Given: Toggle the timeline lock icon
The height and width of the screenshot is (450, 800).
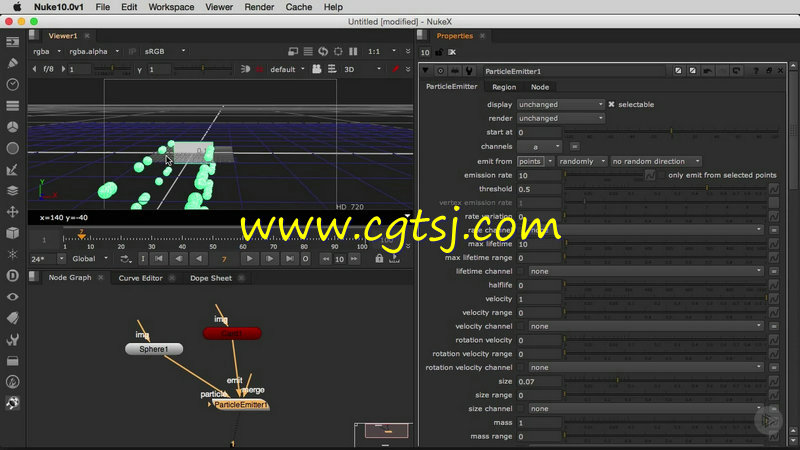Looking at the screenshot, I should coord(379,259).
